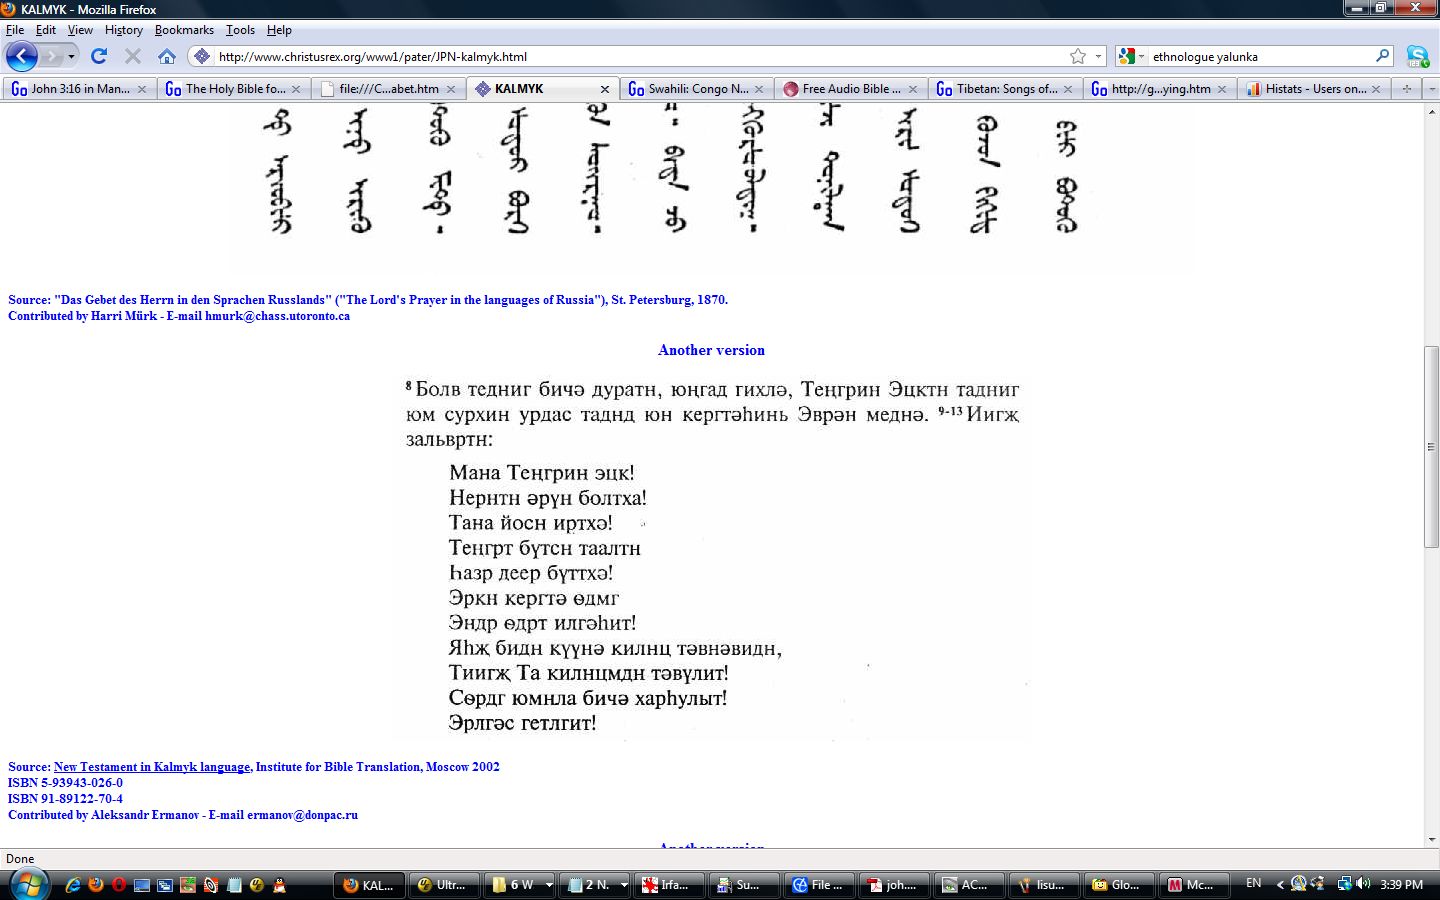Click the Another version heading
Viewport: 1440px width, 900px height.
pyautogui.click(x=711, y=350)
